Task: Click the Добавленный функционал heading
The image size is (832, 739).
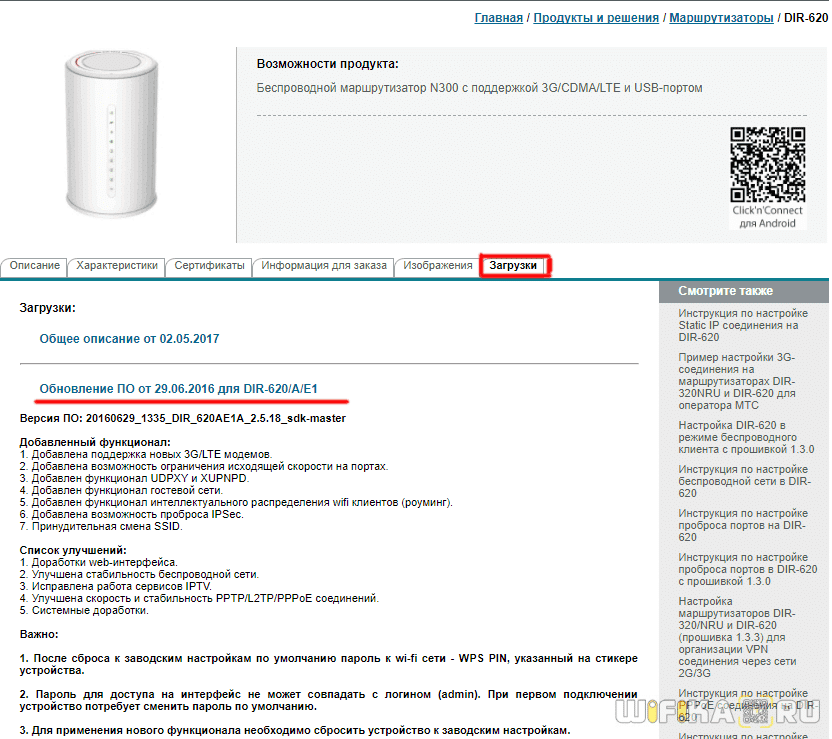Action: (95, 442)
